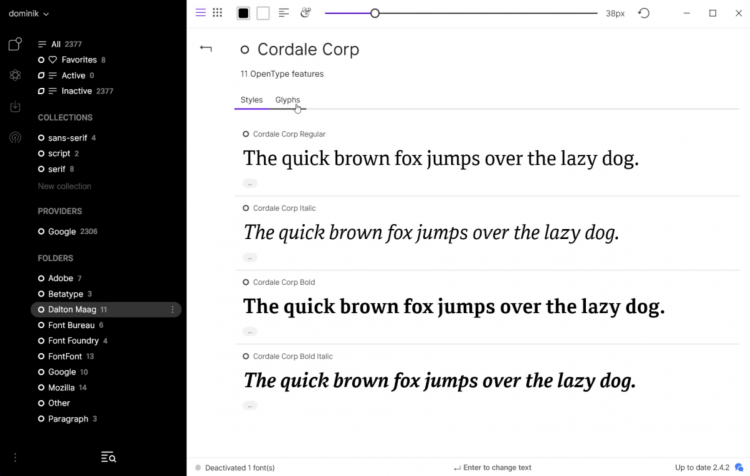The width and height of the screenshot is (750, 476).
Task: Click 'Deactivated 1 font(s)' status message
Action: (240, 468)
